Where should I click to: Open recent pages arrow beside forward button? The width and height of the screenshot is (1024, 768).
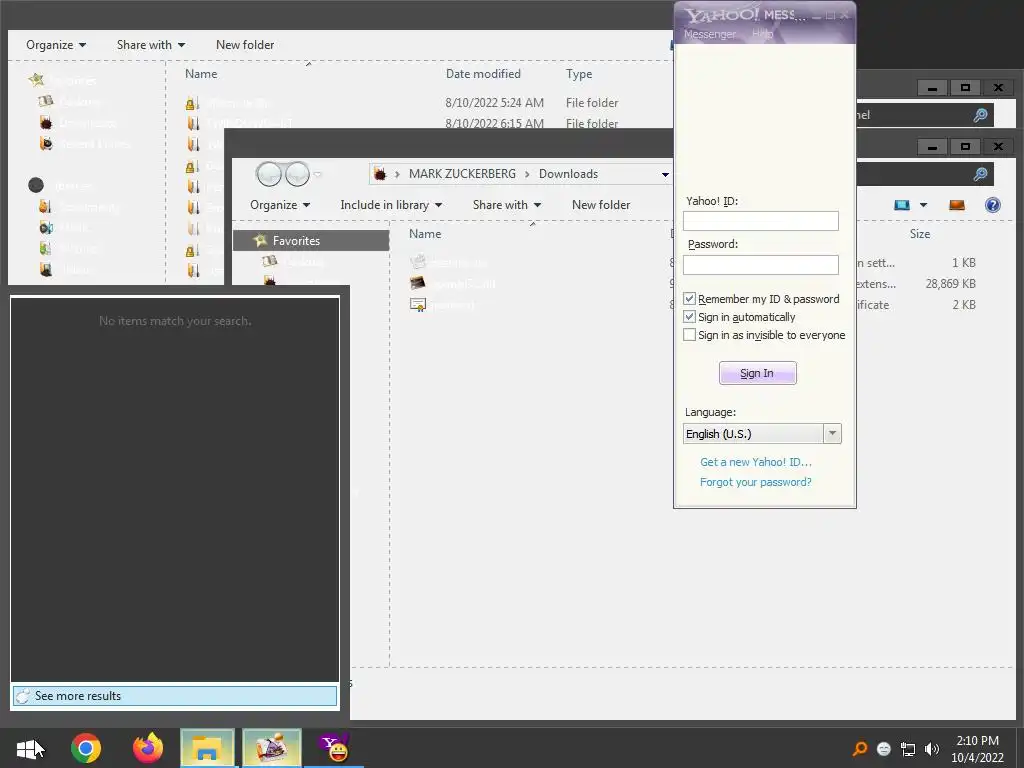coord(318,174)
